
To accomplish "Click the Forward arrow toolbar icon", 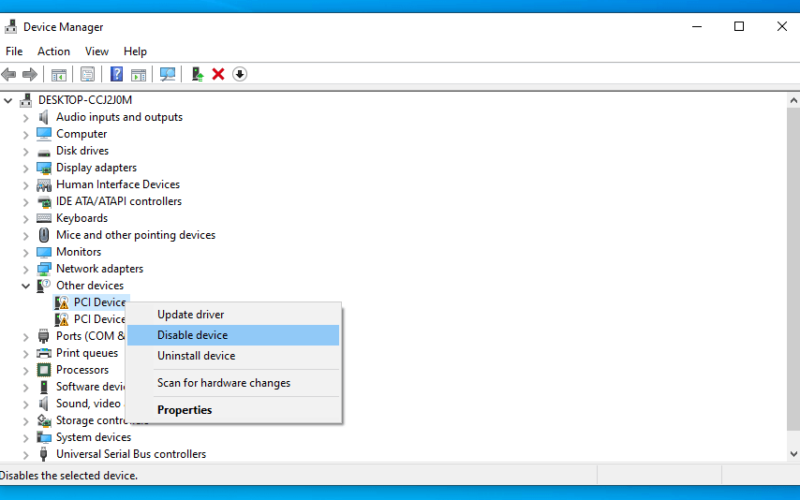I will click(30, 74).
